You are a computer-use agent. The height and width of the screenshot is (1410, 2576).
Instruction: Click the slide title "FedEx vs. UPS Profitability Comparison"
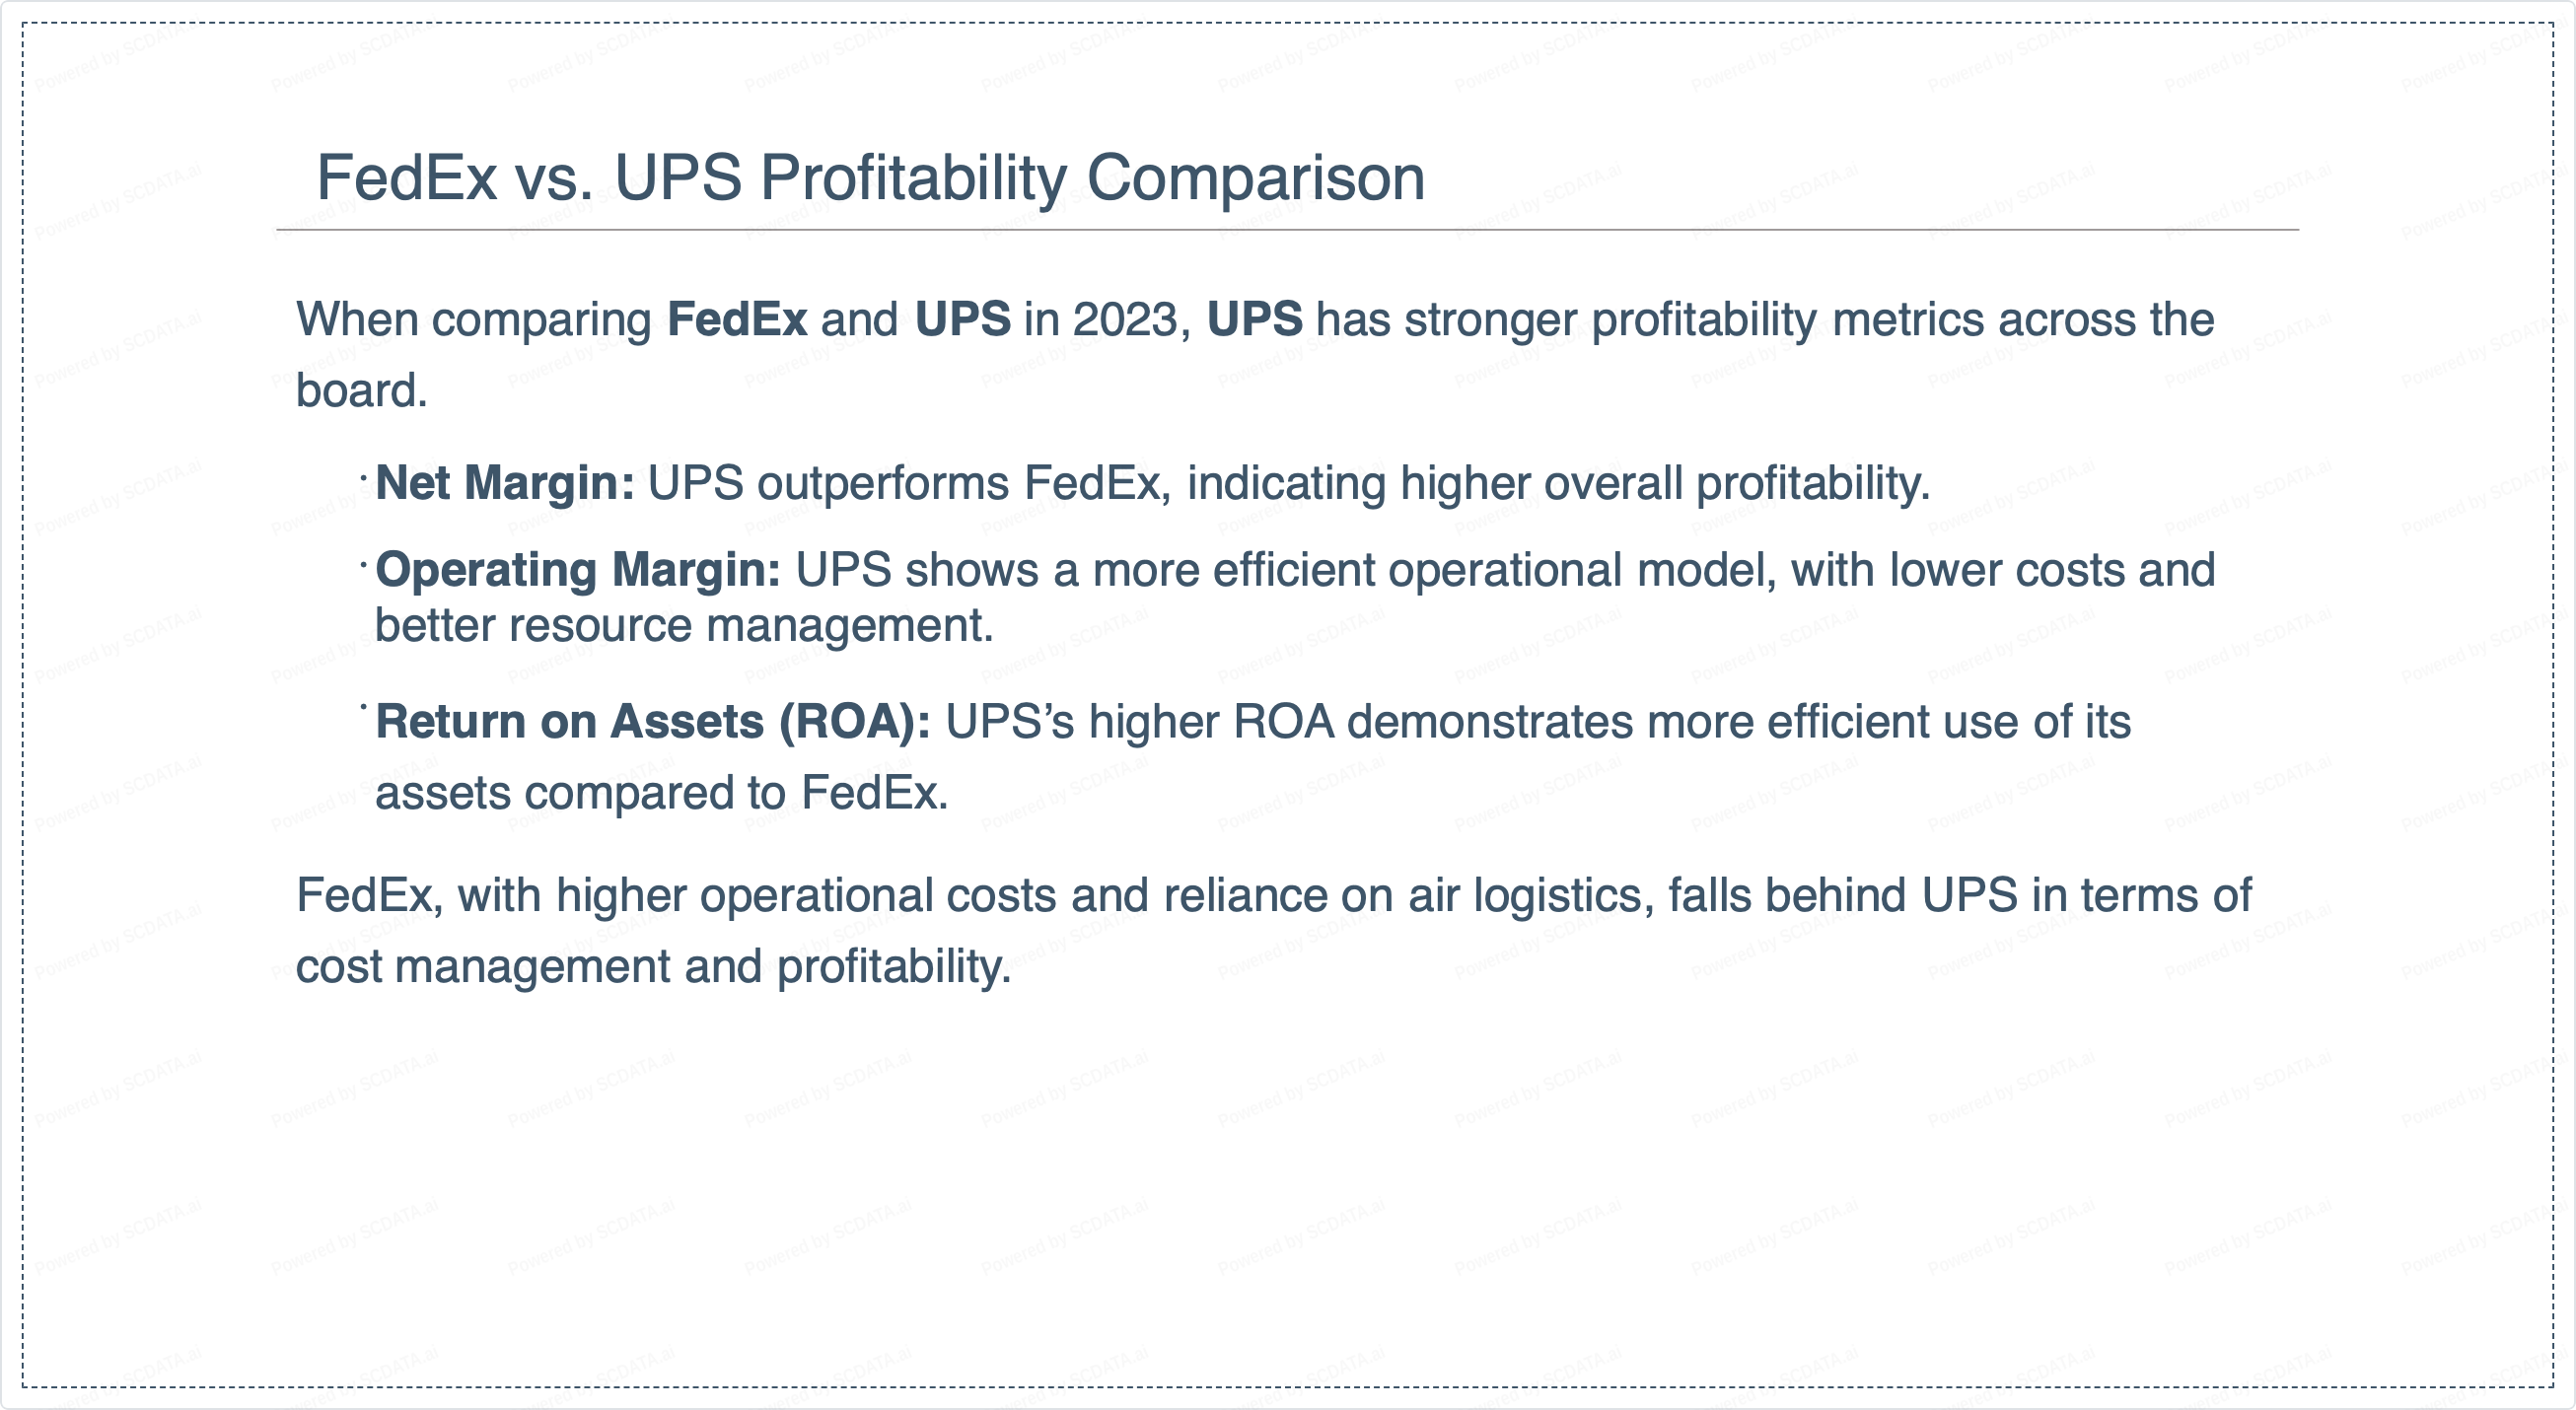click(x=870, y=178)
